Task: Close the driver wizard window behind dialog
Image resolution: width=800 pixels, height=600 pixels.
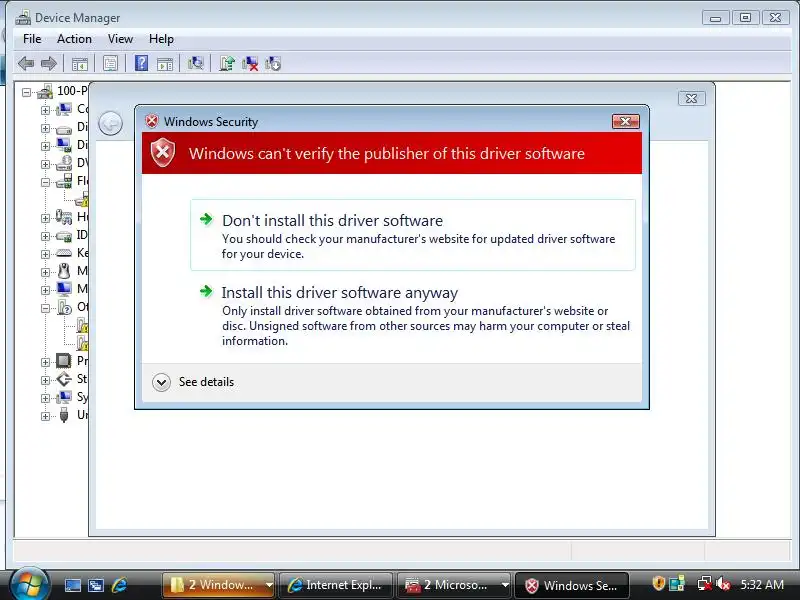Action: point(691,98)
